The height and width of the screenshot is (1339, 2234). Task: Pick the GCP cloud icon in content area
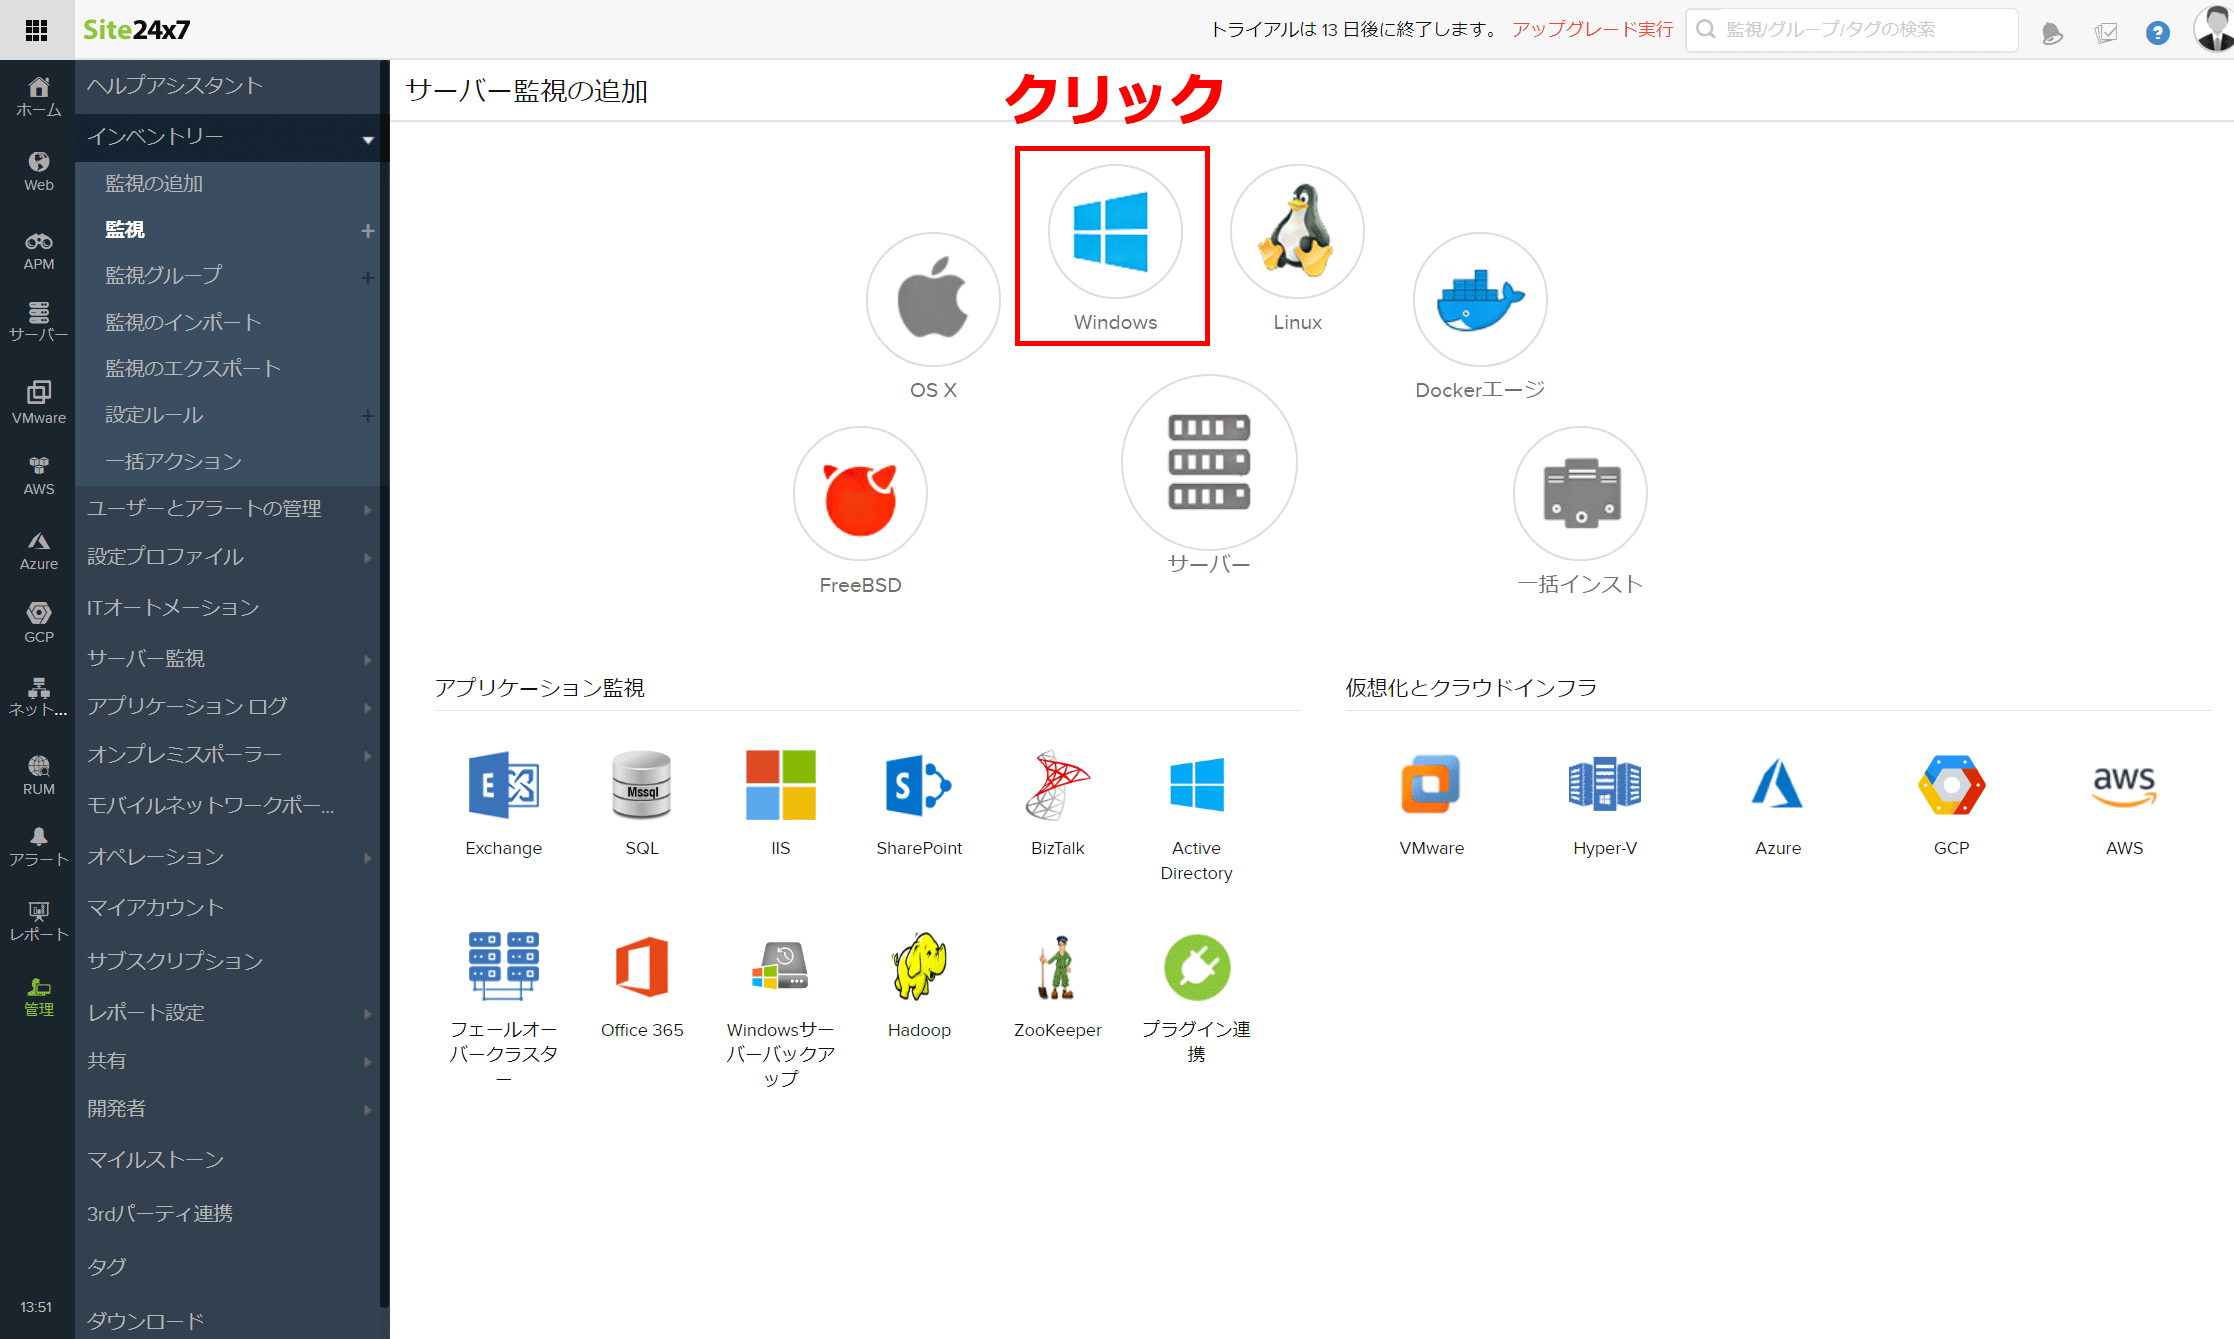click(x=1951, y=785)
